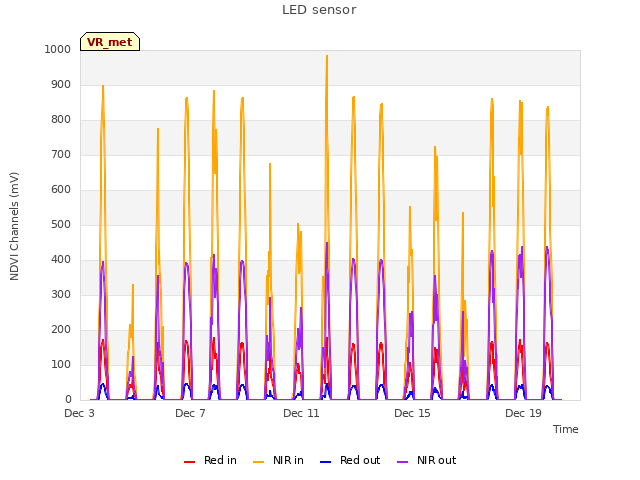Viewport: 640px width, 480px height.
Task: Click the 700 y-axis tick label
Action: (x=61, y=155)
